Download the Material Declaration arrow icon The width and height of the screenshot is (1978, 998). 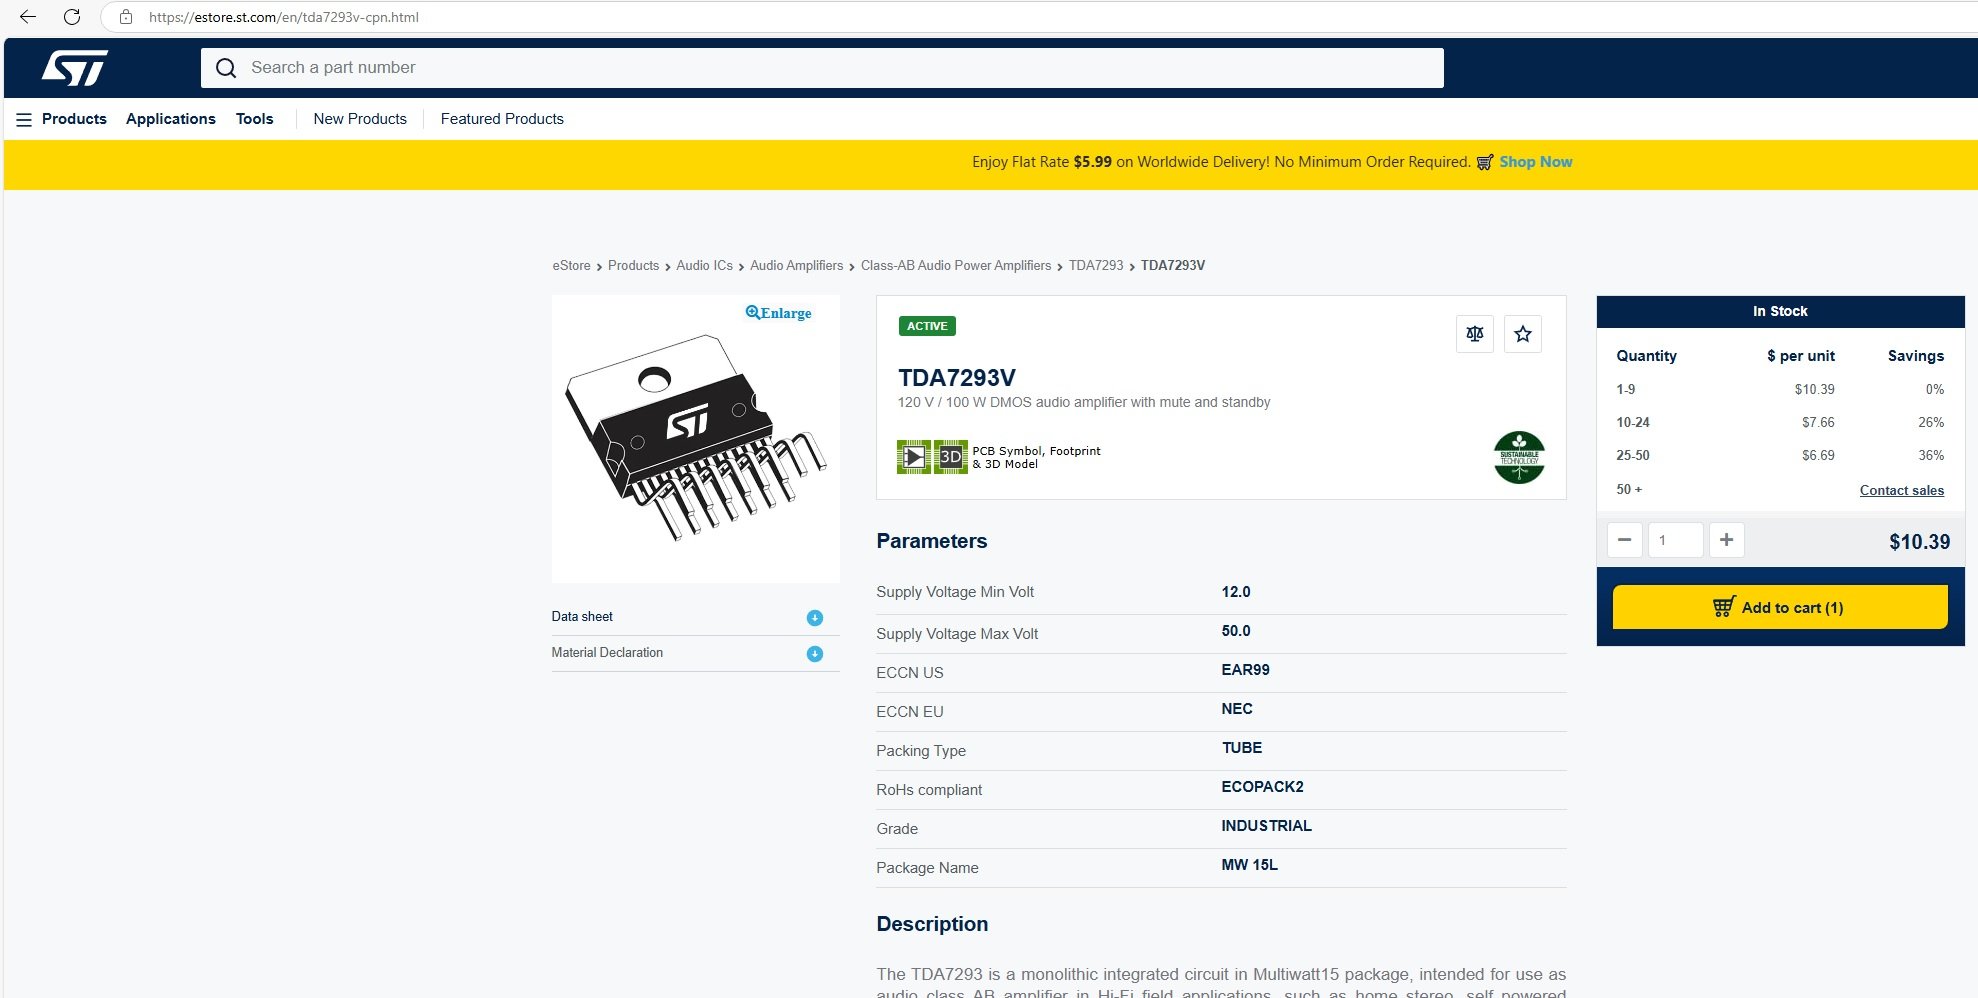pos(815,654)
